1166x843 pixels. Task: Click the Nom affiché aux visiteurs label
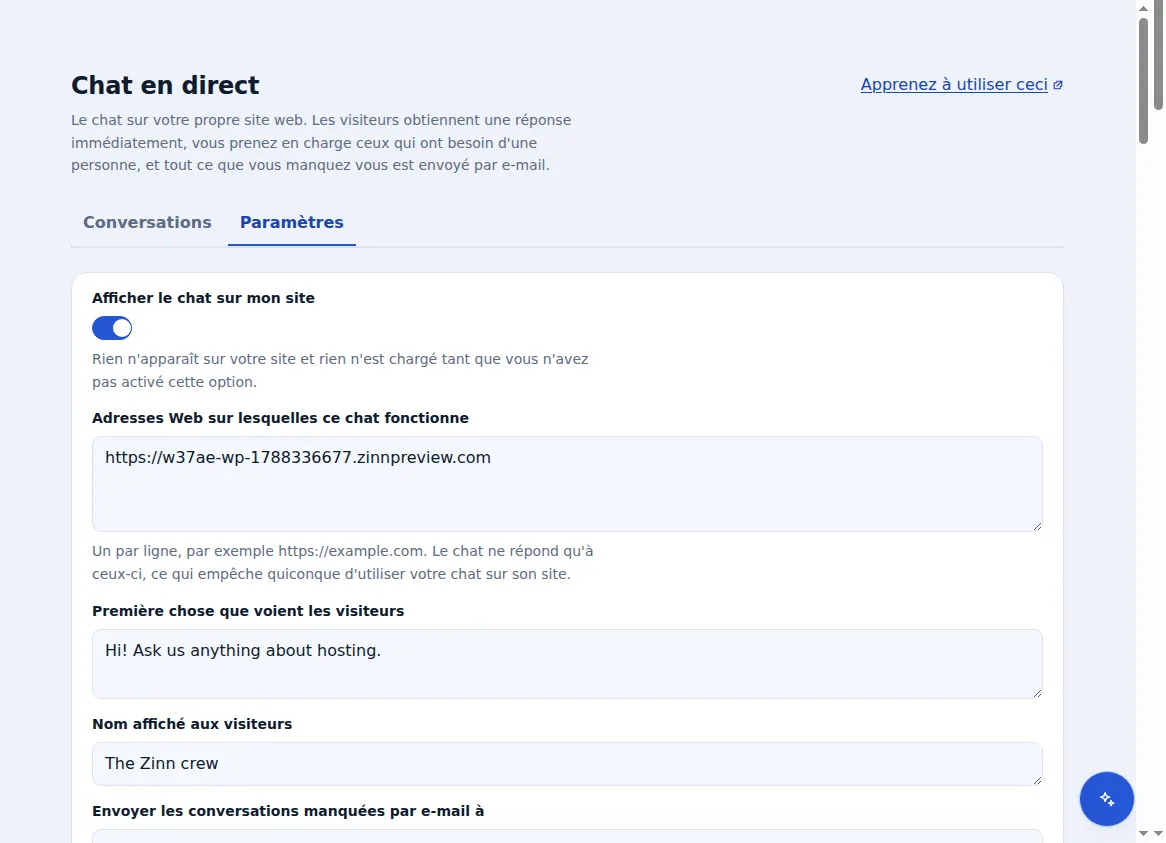click(x=192, y=724)
